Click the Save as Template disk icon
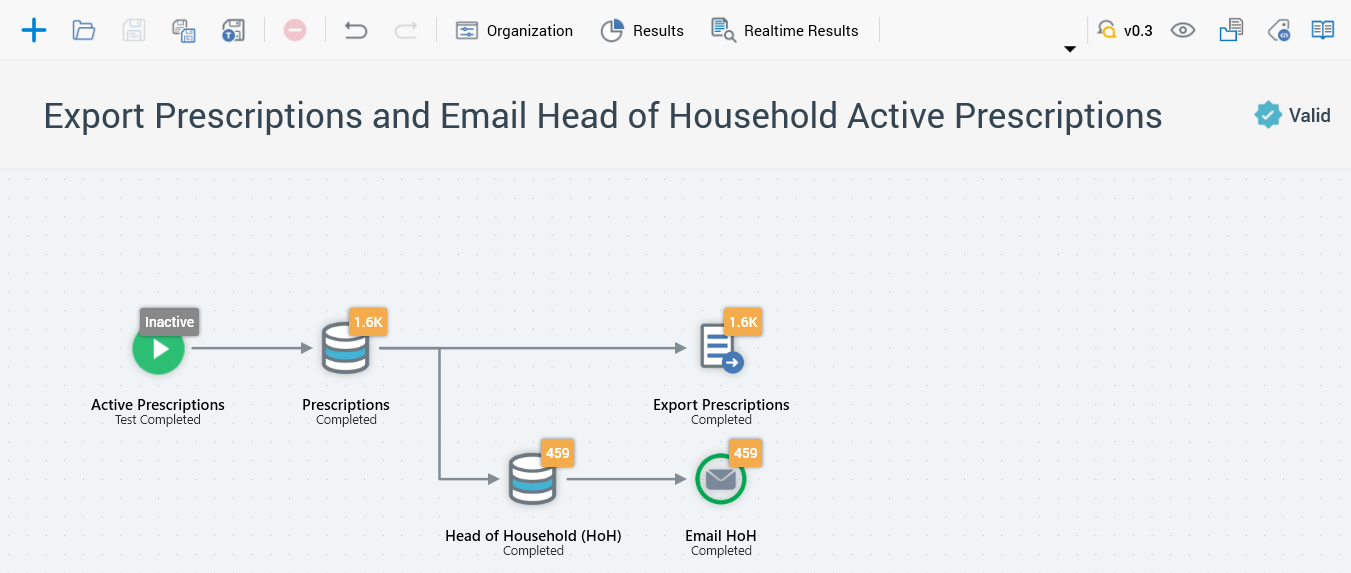The height and width of the screenshot is (573, 1351). point(233,30)
